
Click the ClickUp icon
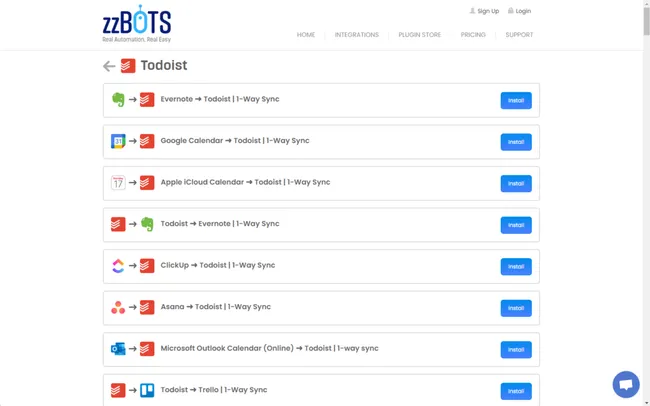(x=118, y=266)
